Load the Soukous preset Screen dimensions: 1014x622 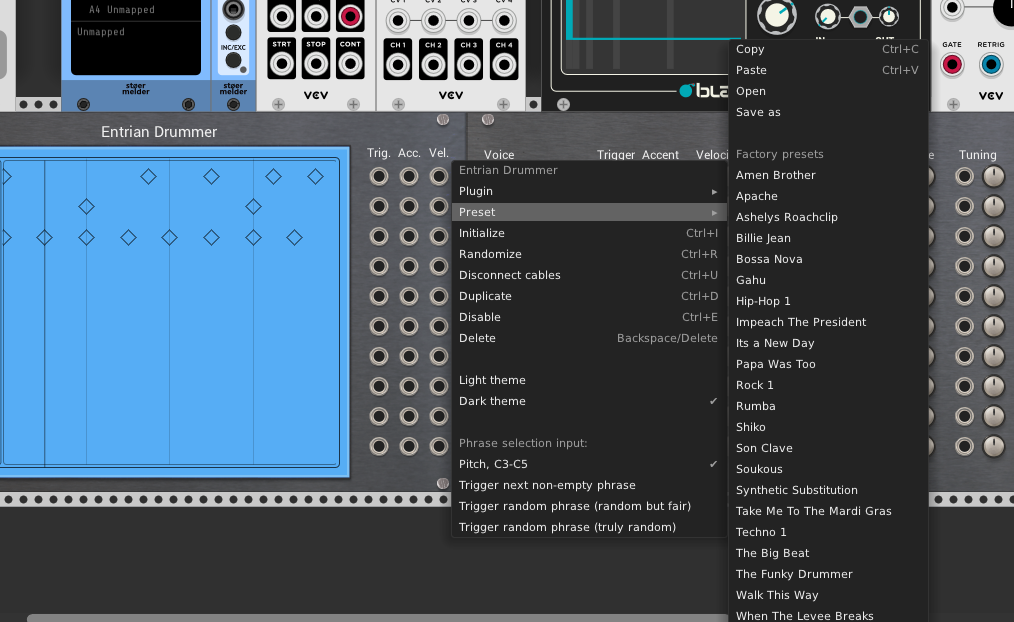tap(828, 469)
